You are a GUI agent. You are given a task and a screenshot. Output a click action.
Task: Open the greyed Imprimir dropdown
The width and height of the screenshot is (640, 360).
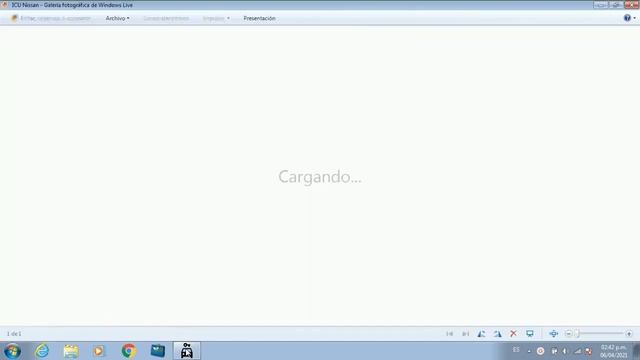point(216,18)
